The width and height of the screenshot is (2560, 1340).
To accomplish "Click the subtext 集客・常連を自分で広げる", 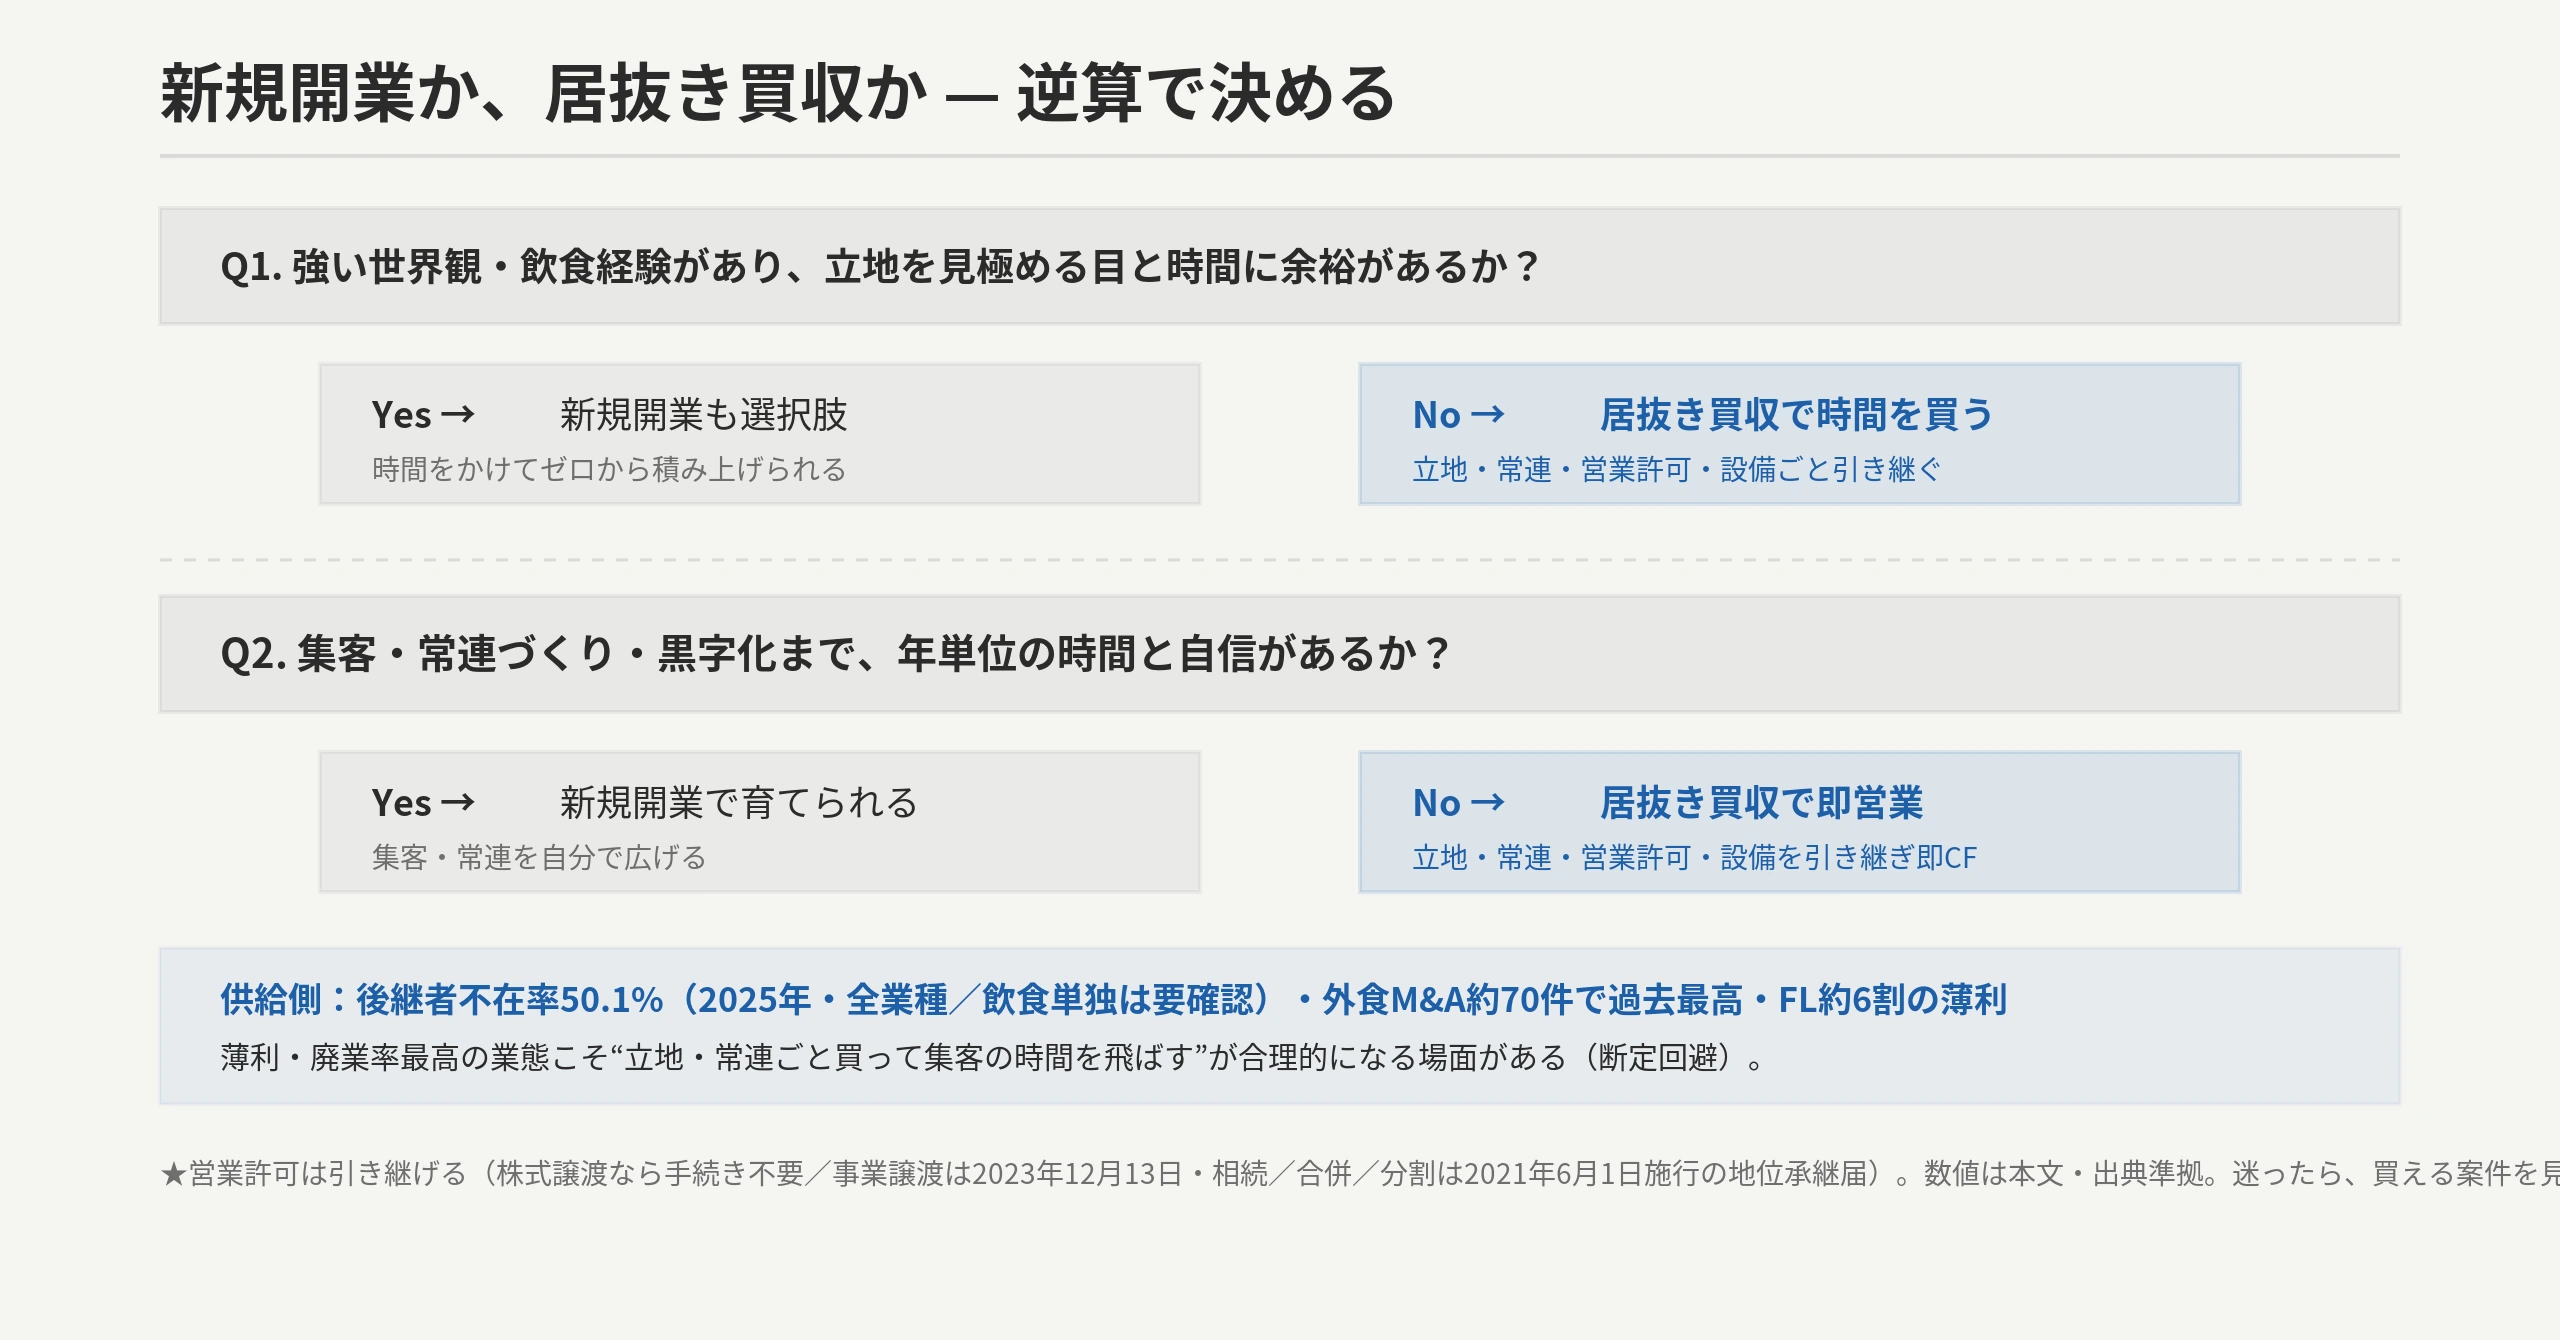I will [539, 857].
